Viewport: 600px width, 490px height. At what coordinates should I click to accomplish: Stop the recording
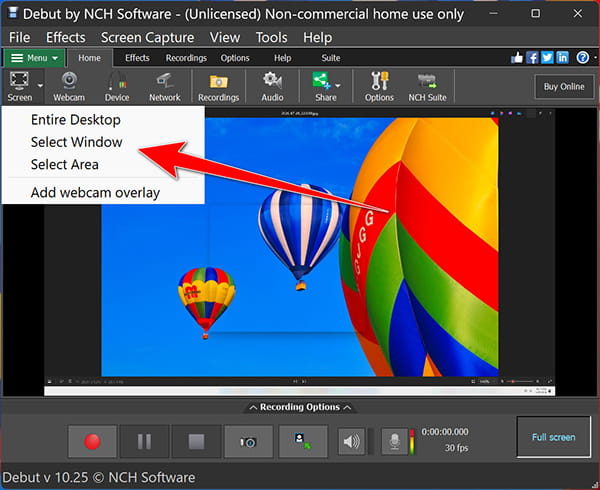click(x=196, y=441)
